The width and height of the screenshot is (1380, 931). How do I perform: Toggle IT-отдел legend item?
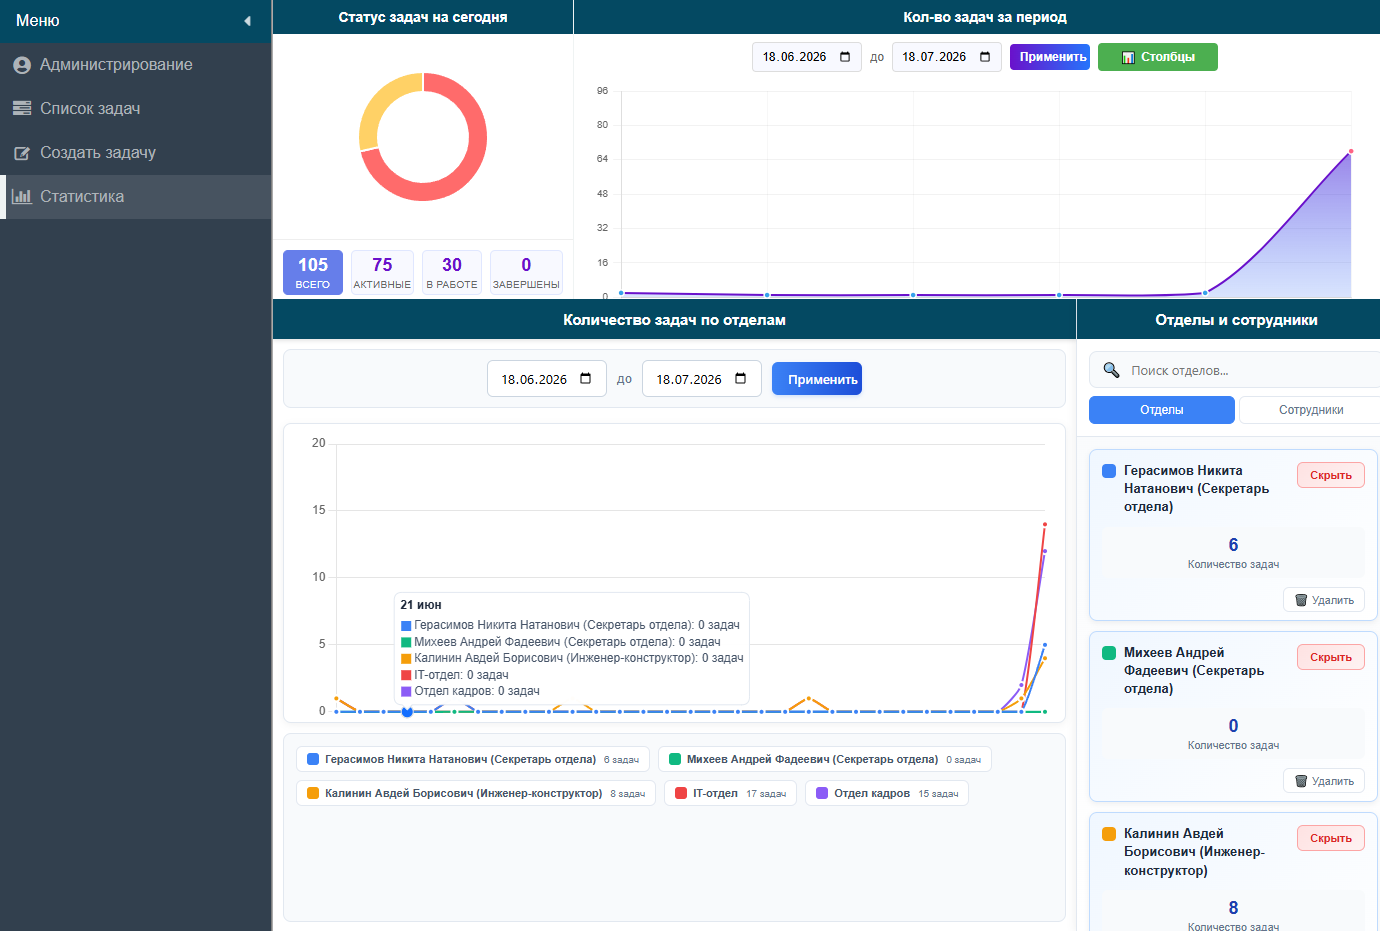tap(730, 793)
